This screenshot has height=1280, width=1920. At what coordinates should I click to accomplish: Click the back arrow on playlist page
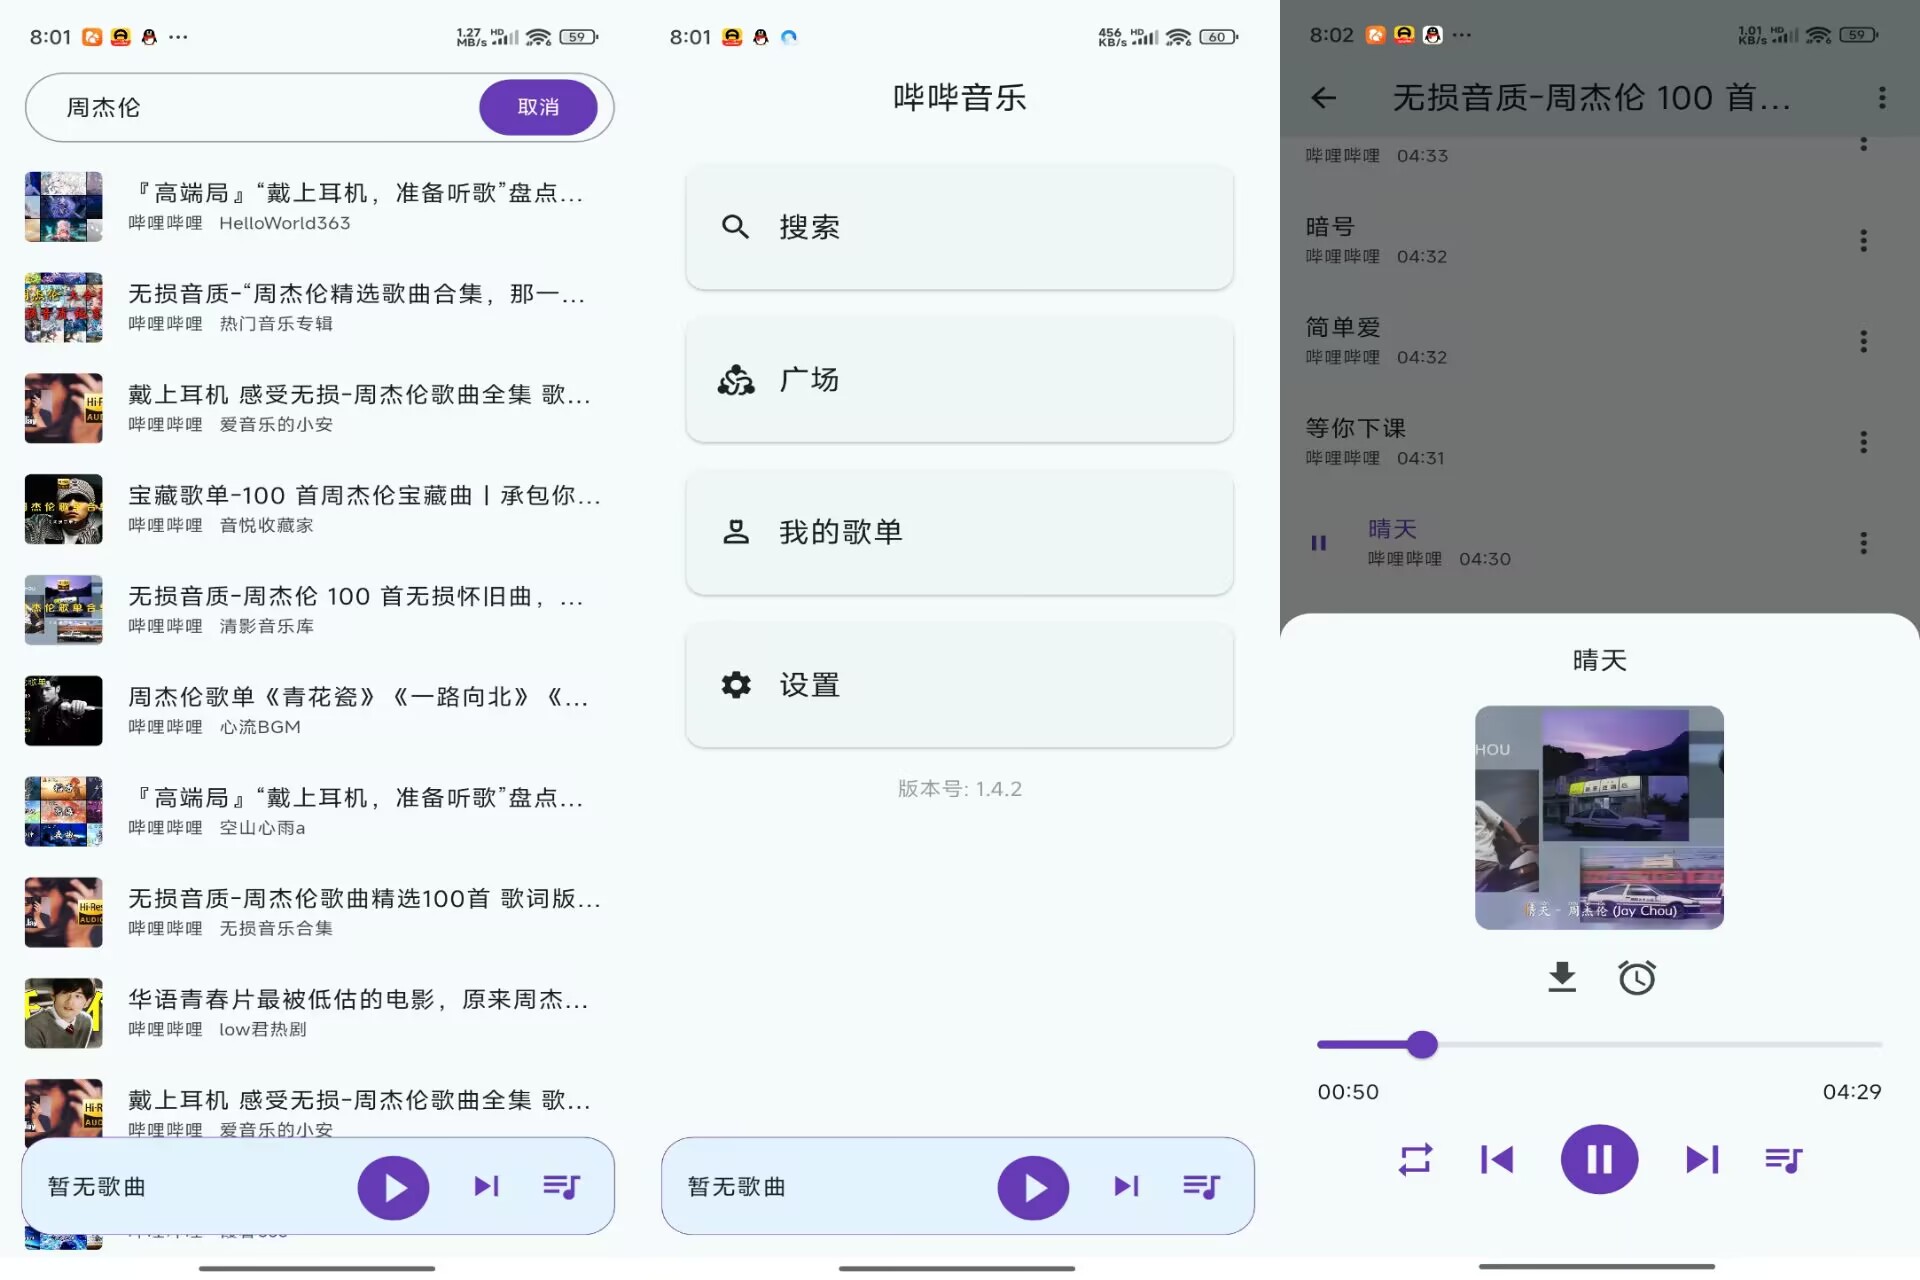point(1324,98)
